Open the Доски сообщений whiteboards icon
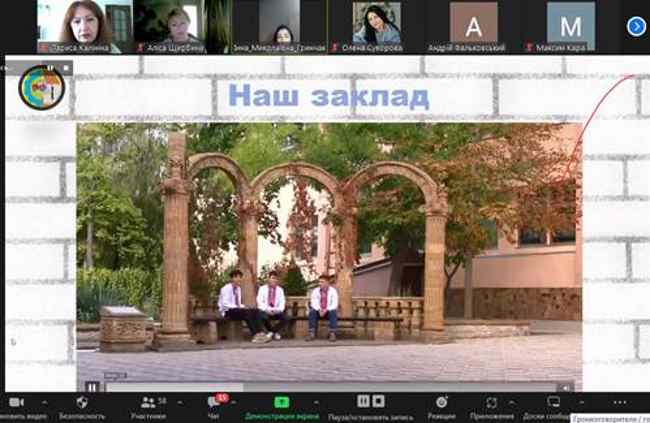Screen dimensions: 650x423 click(x=554, y=402)
